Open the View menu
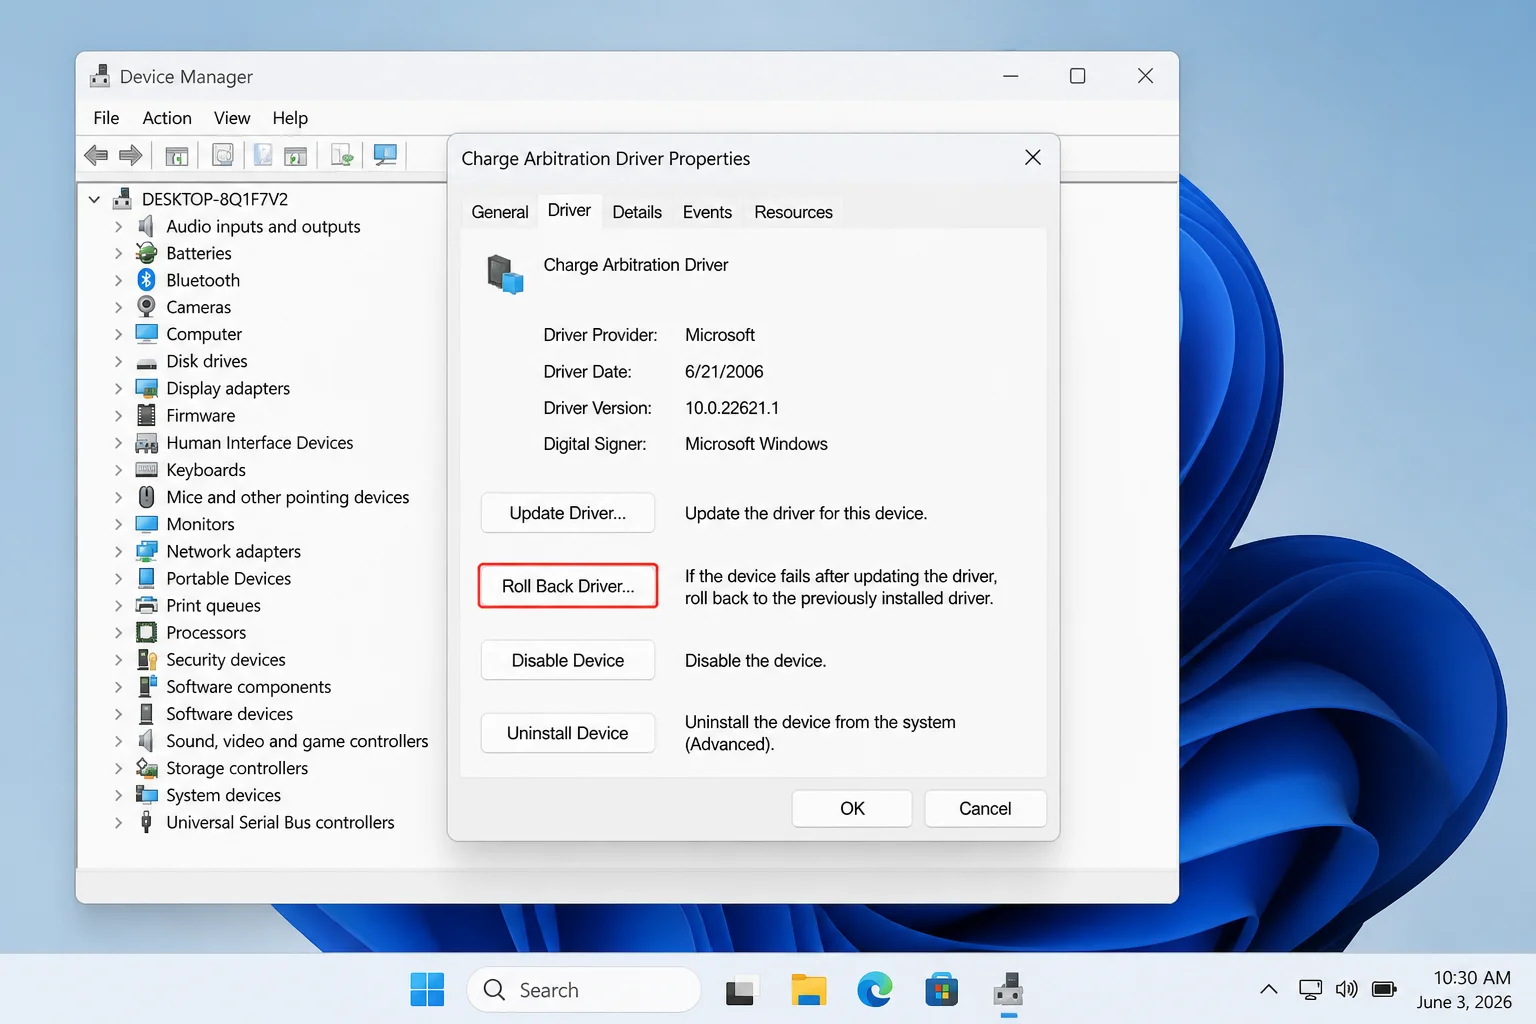 click(x=232, y=118)
